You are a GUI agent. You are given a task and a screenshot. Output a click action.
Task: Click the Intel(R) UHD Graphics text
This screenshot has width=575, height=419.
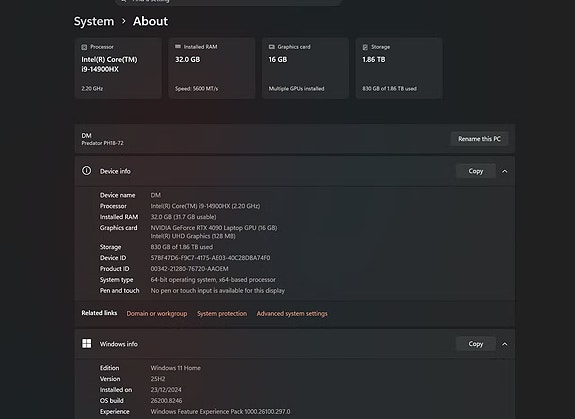(x=193, y=236)
